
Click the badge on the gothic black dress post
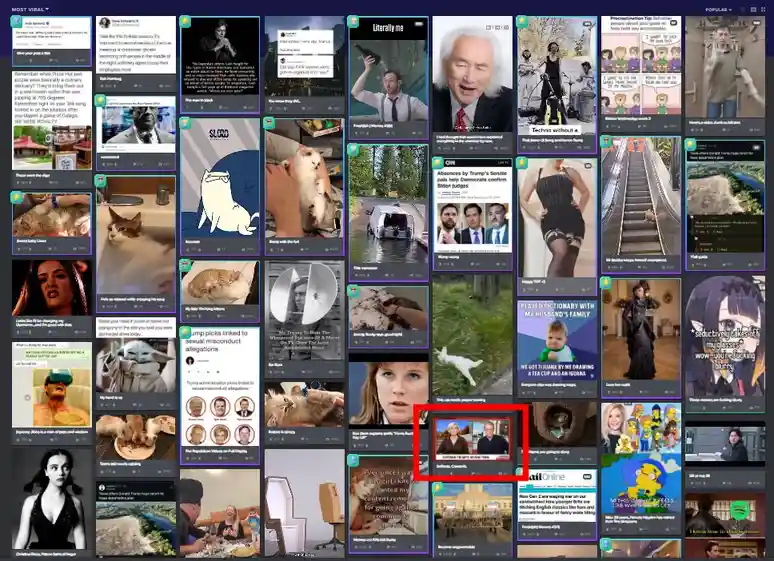click(x=606, y=283)
